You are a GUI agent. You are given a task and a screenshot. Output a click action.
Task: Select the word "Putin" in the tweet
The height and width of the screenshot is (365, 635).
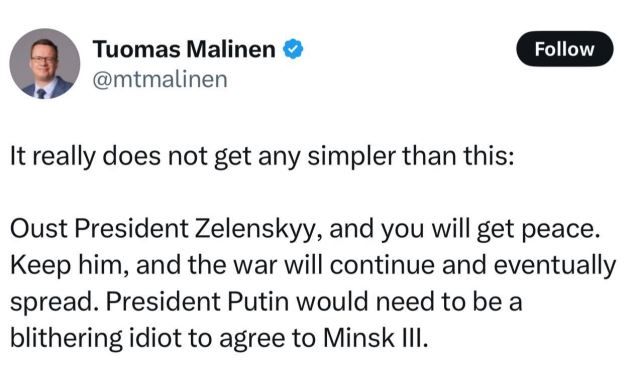[x=258, y=301]
